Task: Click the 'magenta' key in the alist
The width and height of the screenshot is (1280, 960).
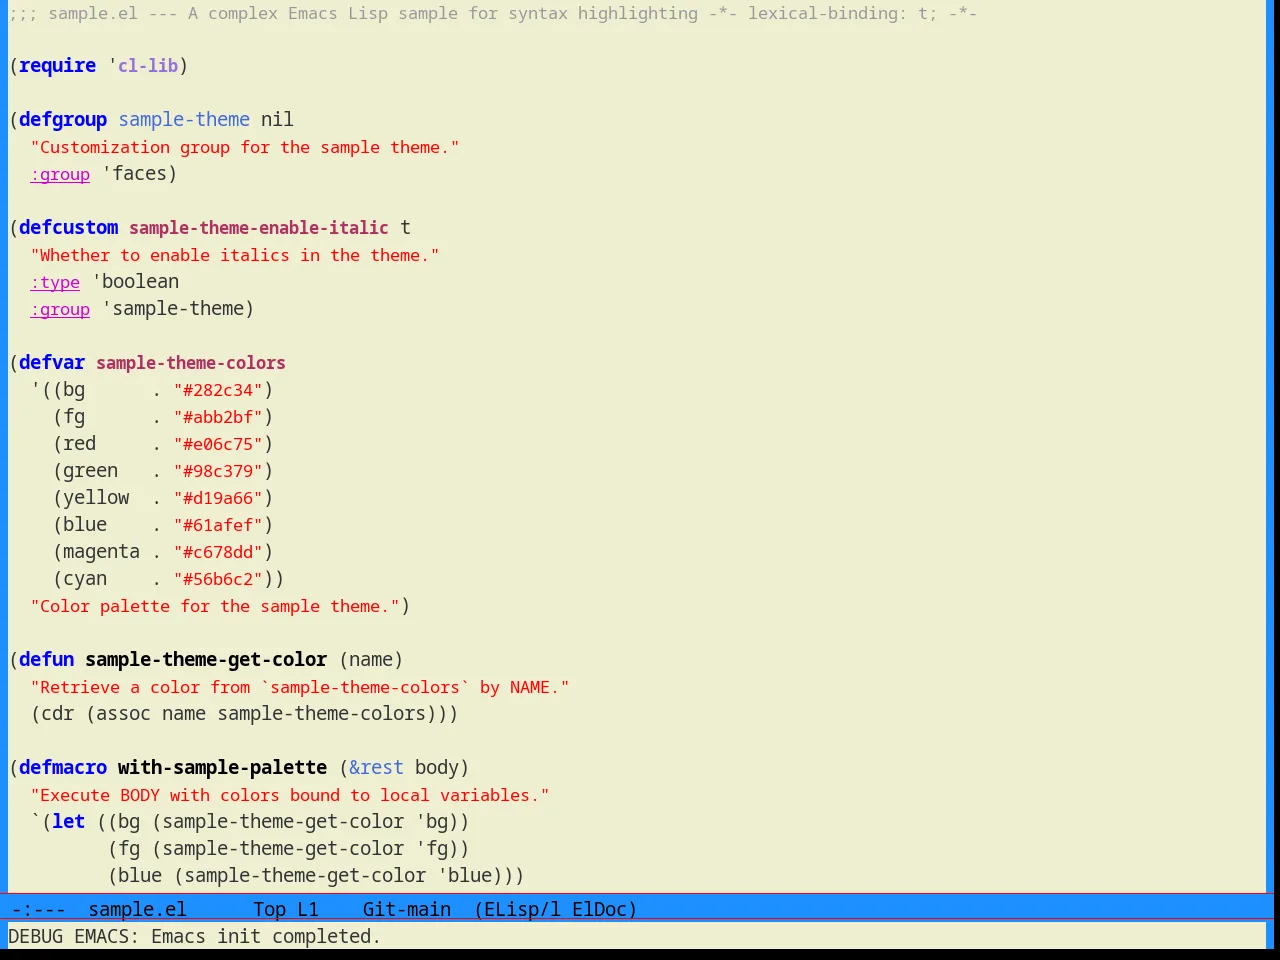Action: point(102,552)
